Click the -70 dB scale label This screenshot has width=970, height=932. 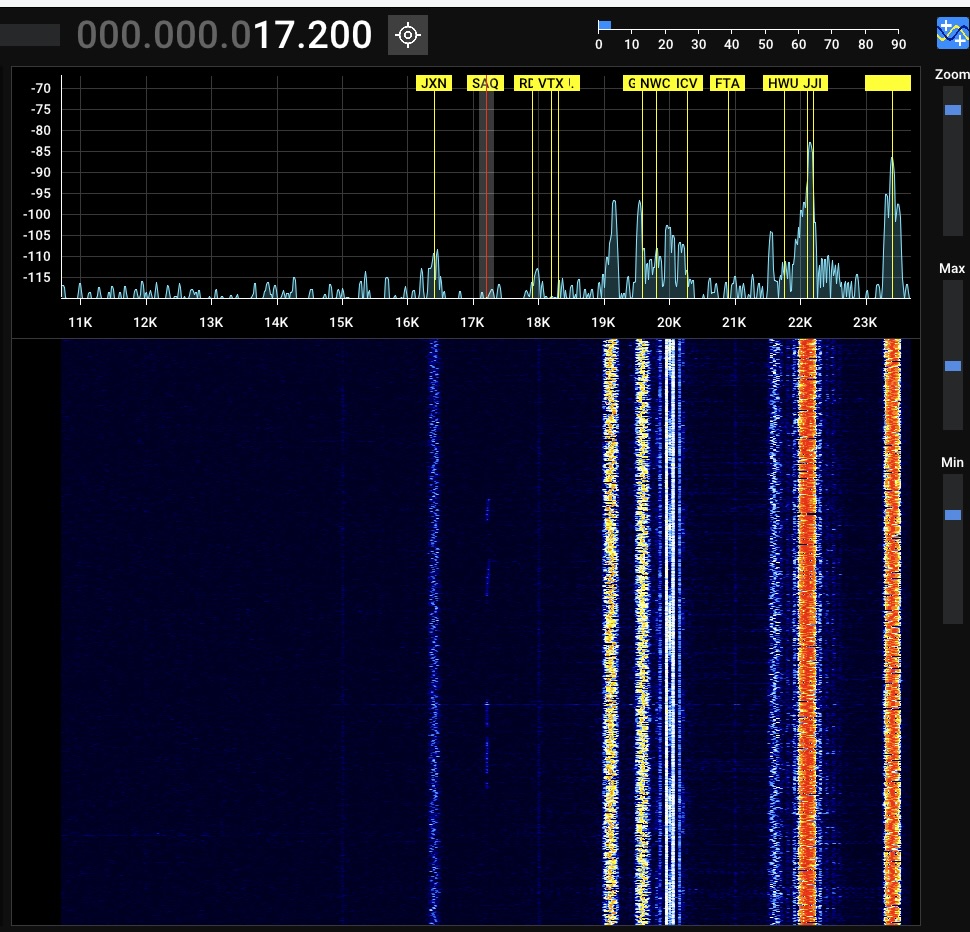coord(41,88)
